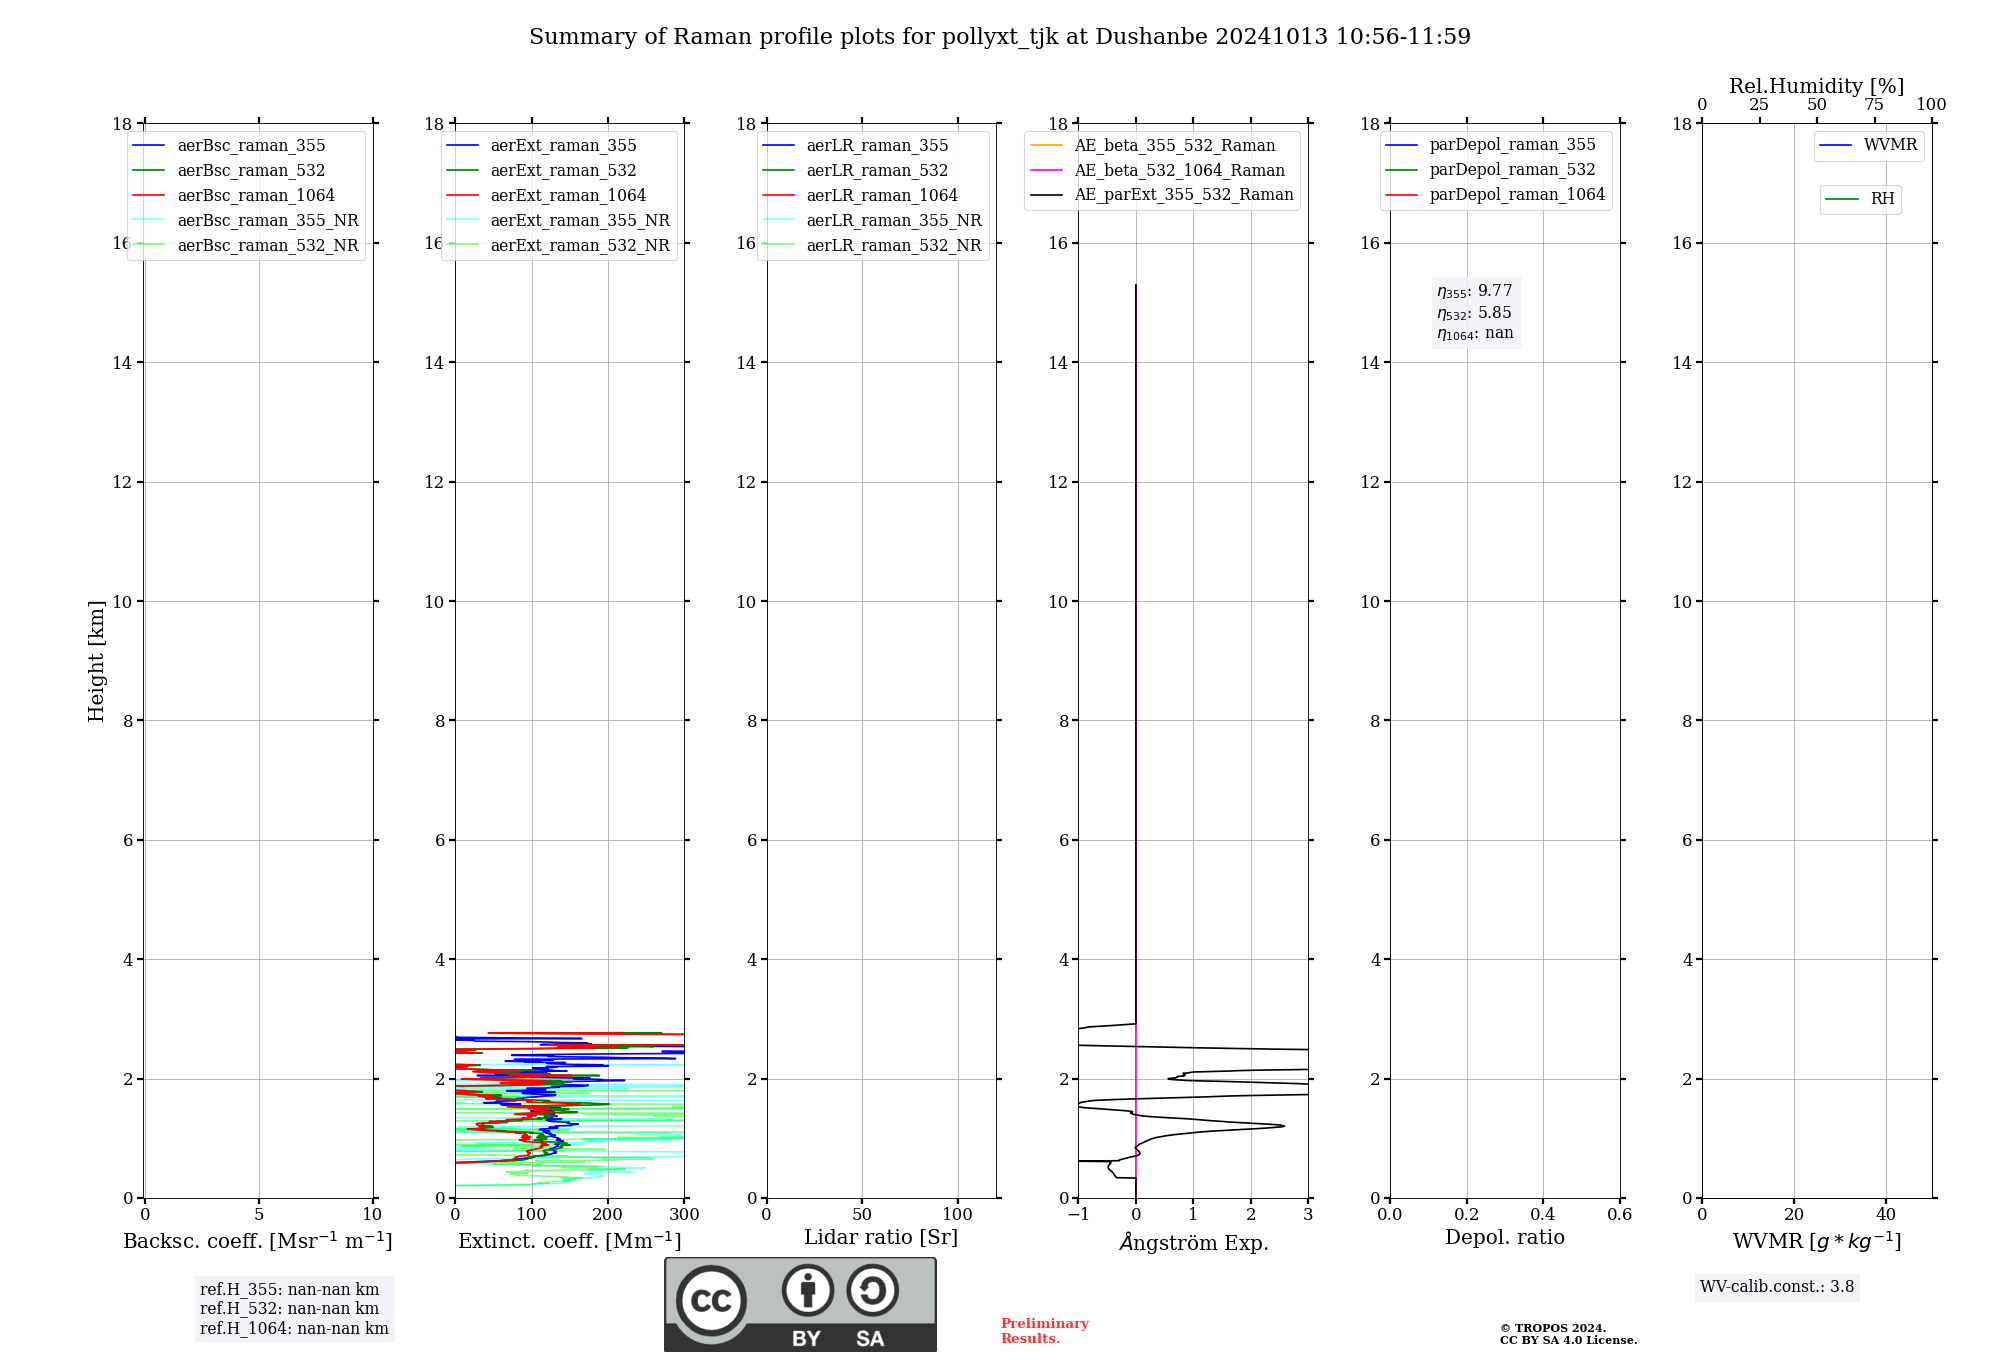Viewport: 2000px width, 1360px height.
Task: Click the ref.H_532 nan-nan km text
Action: click(x=289, y=1309)
